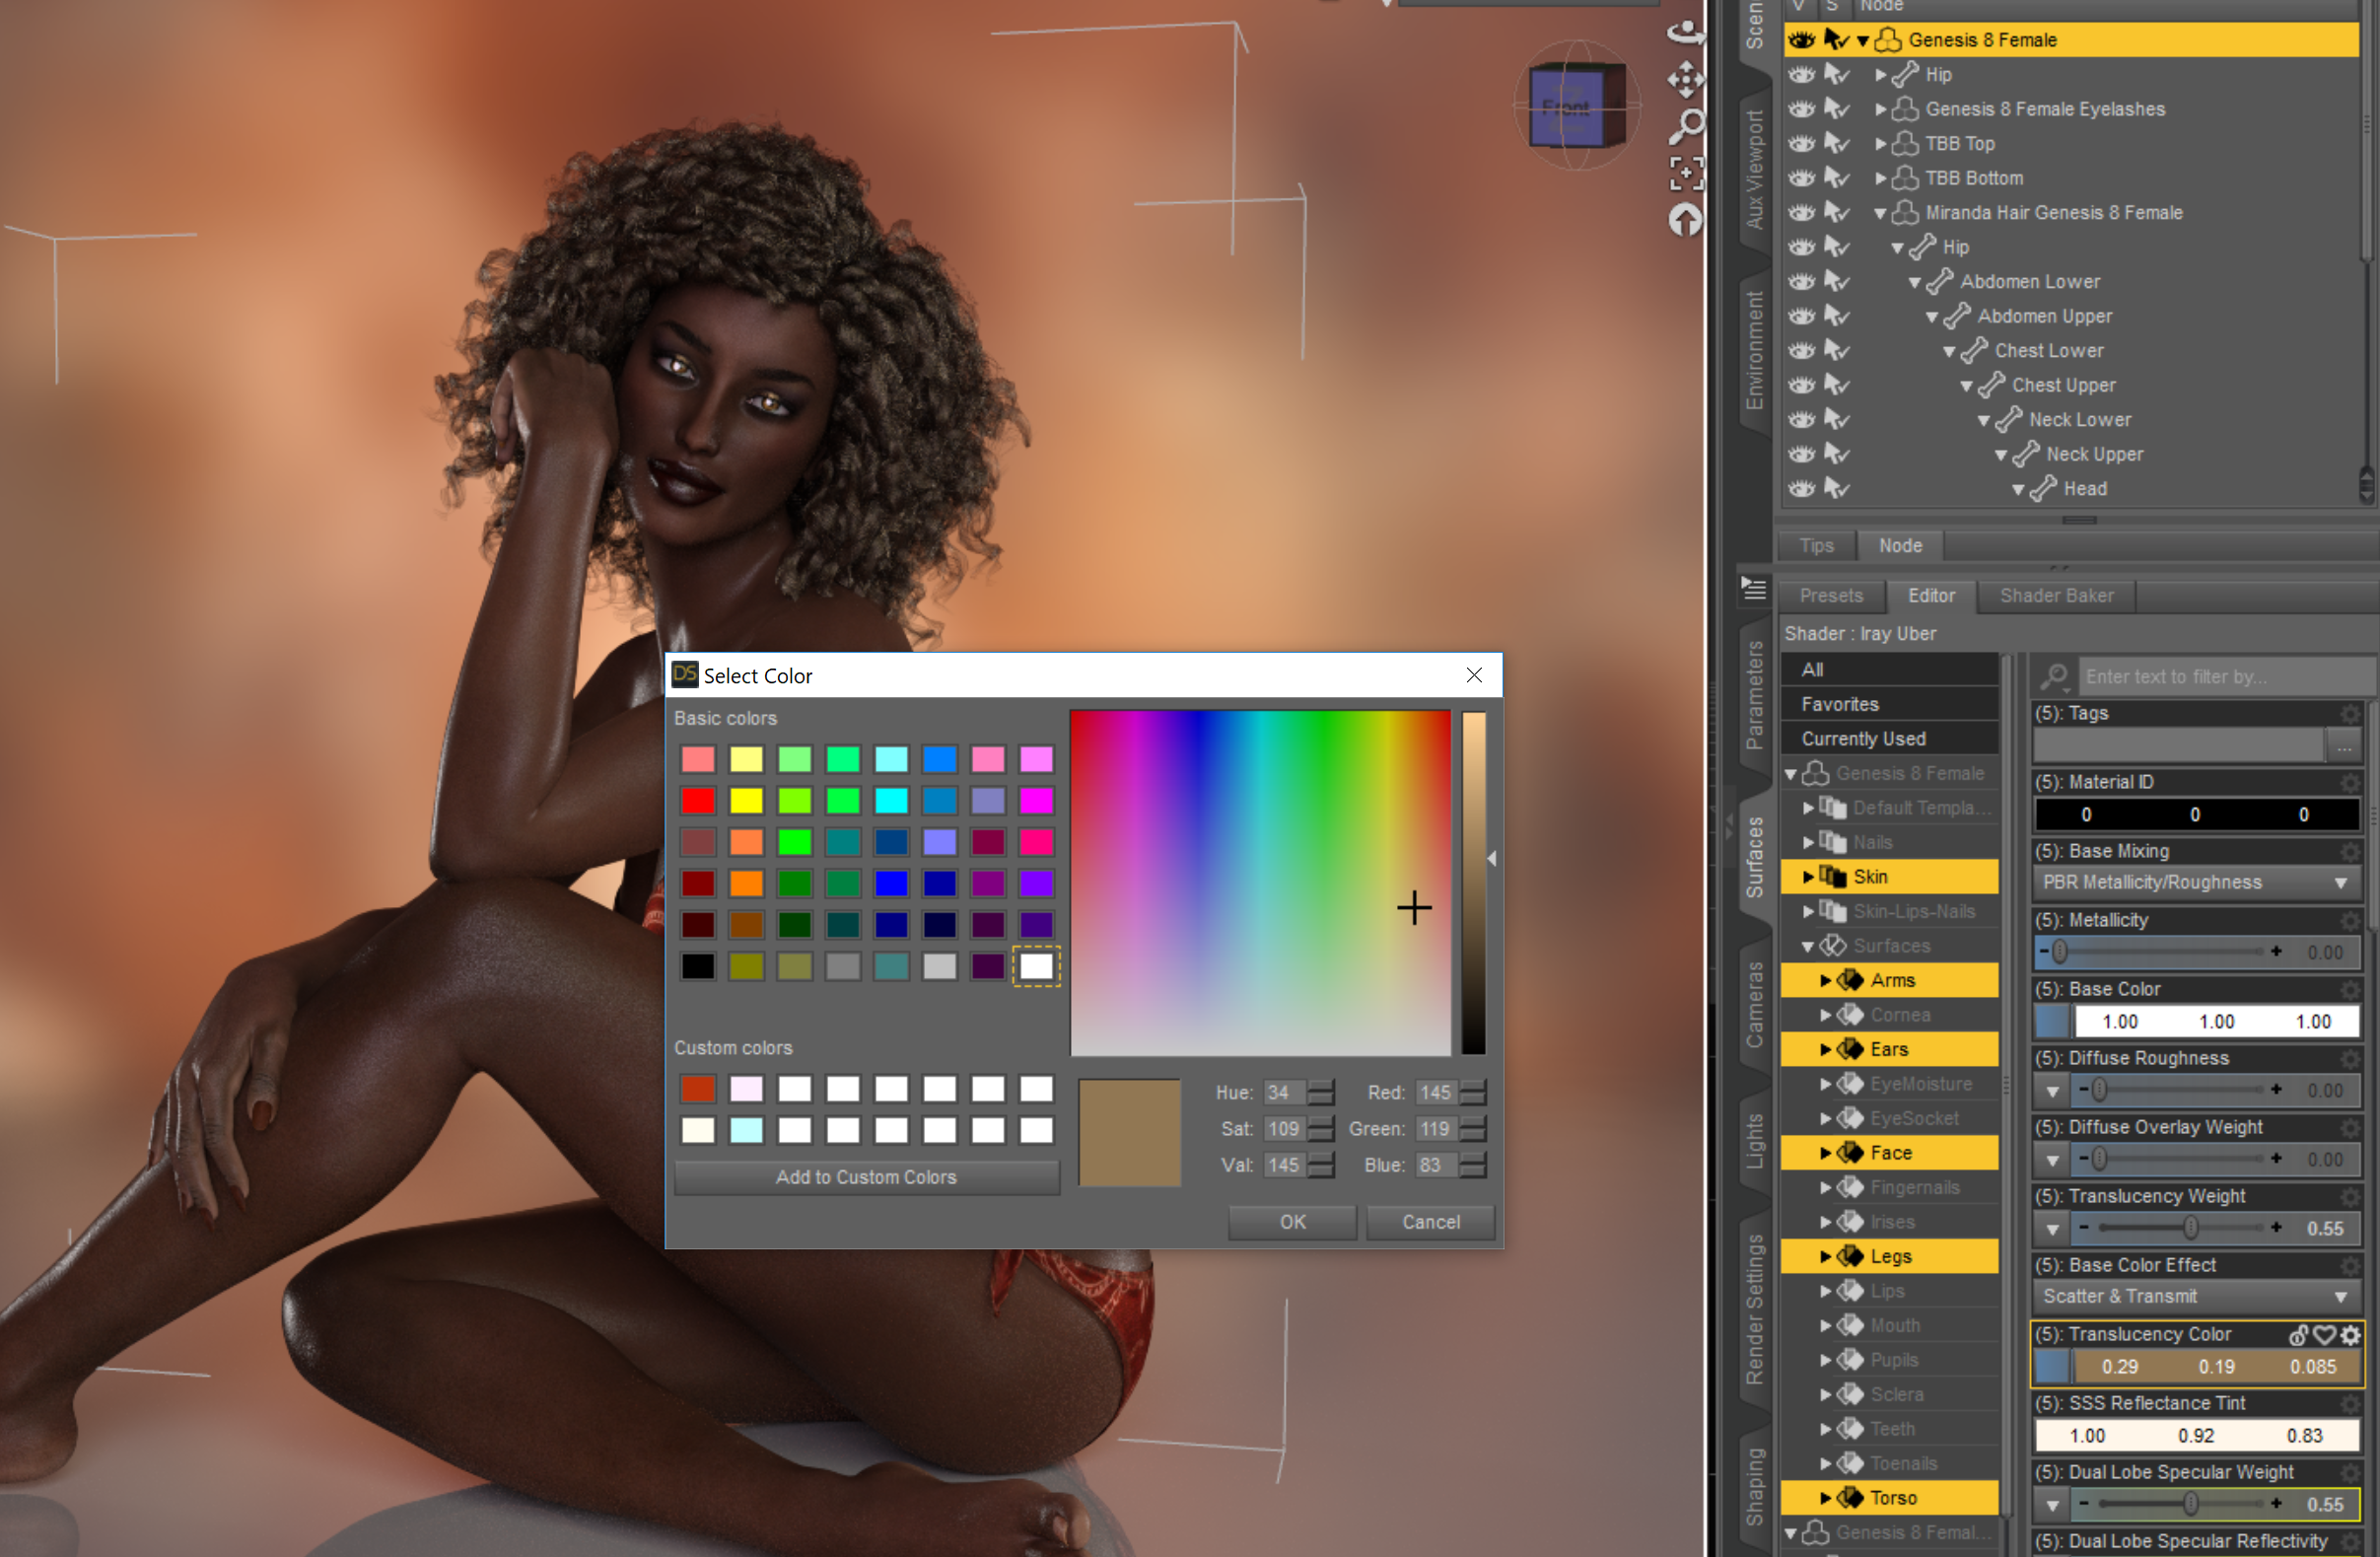
Task: Open Translucency Color gear settings icon
Action: pyautogui.click(x=2350, y=1335)
